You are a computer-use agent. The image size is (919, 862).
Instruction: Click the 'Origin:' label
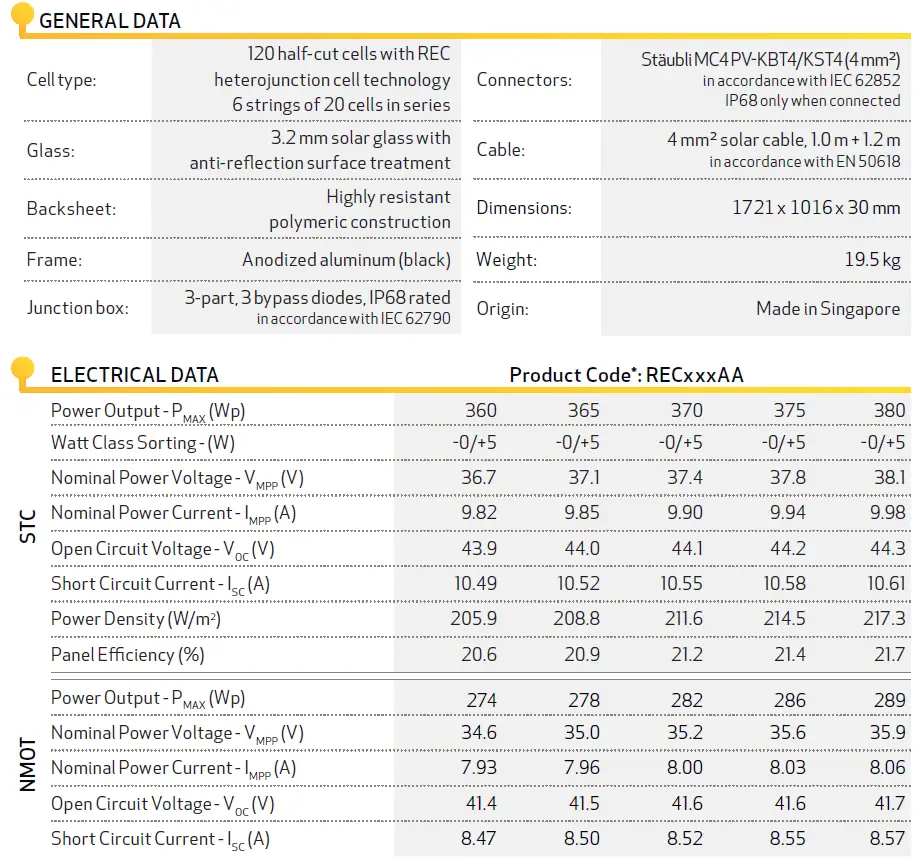pos(502,309)
